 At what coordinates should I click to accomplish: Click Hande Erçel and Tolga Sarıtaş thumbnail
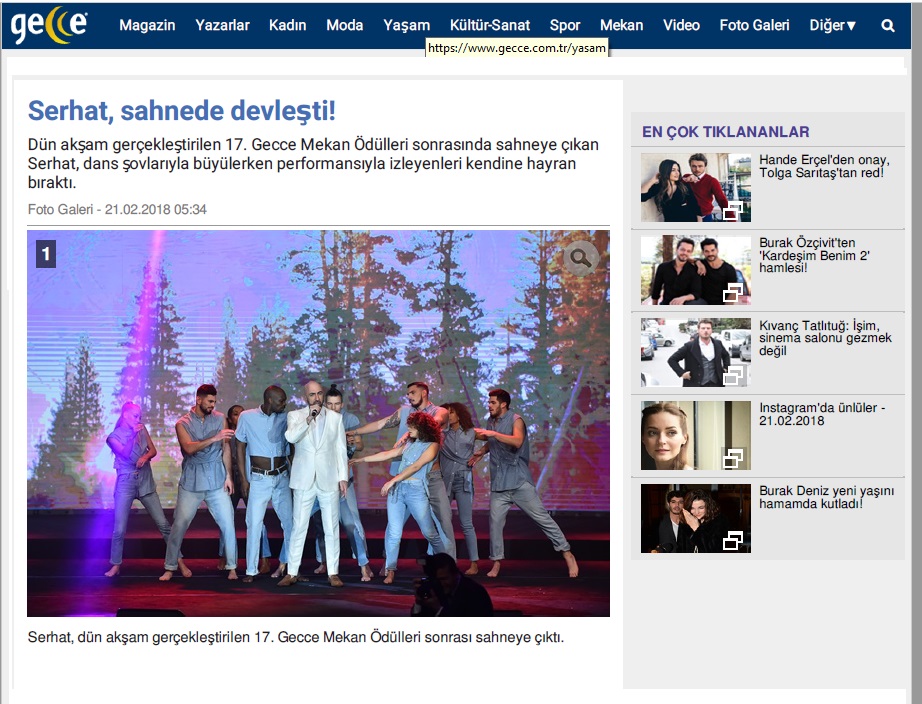696,188
